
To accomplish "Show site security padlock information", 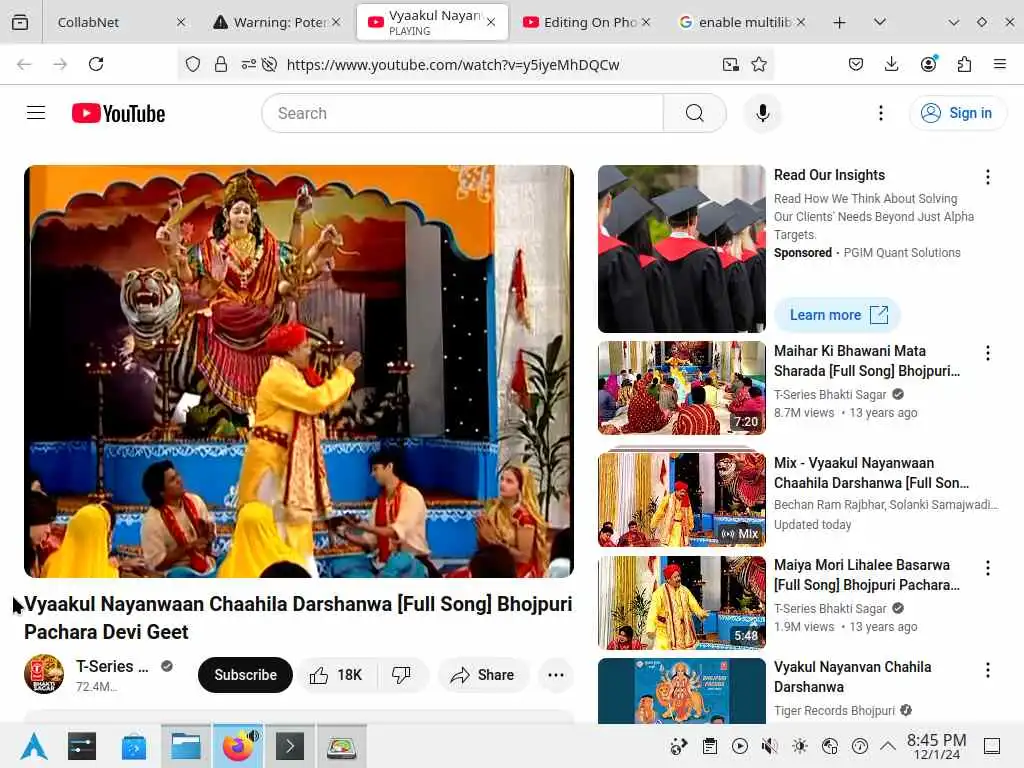I will click(x=221, y=64).
